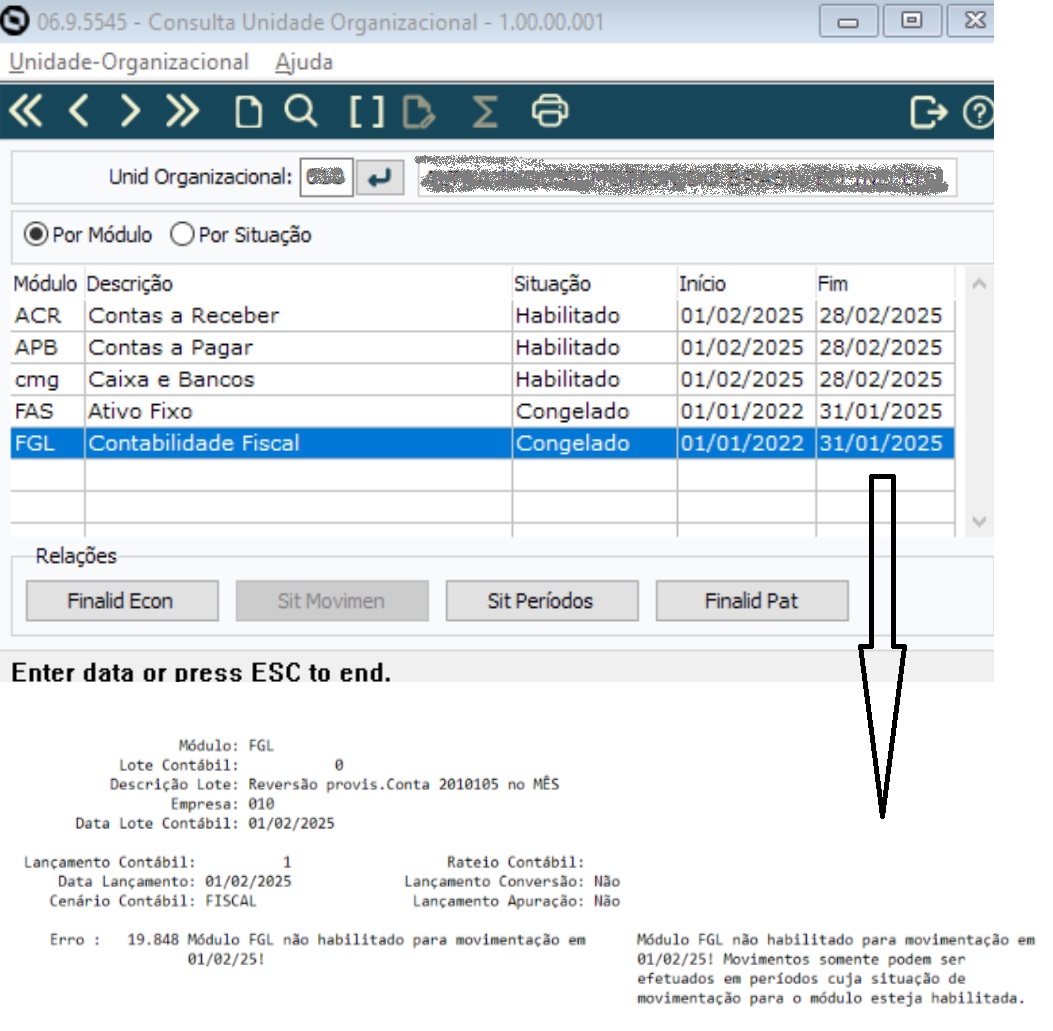Click the sigma totals icon
This screenshot has width=1053, height=1031.
[485, 111]
